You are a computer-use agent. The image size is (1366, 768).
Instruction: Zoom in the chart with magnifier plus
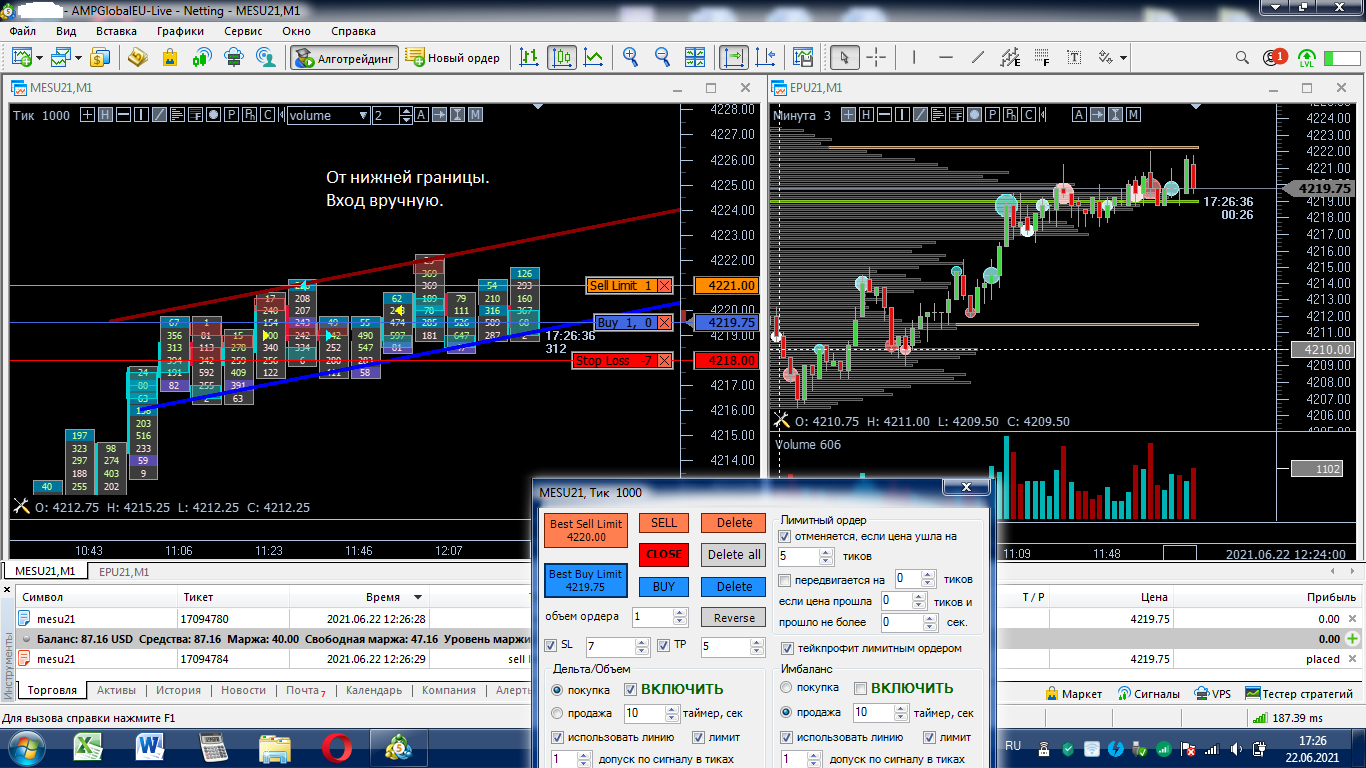(x=631, y=57)
